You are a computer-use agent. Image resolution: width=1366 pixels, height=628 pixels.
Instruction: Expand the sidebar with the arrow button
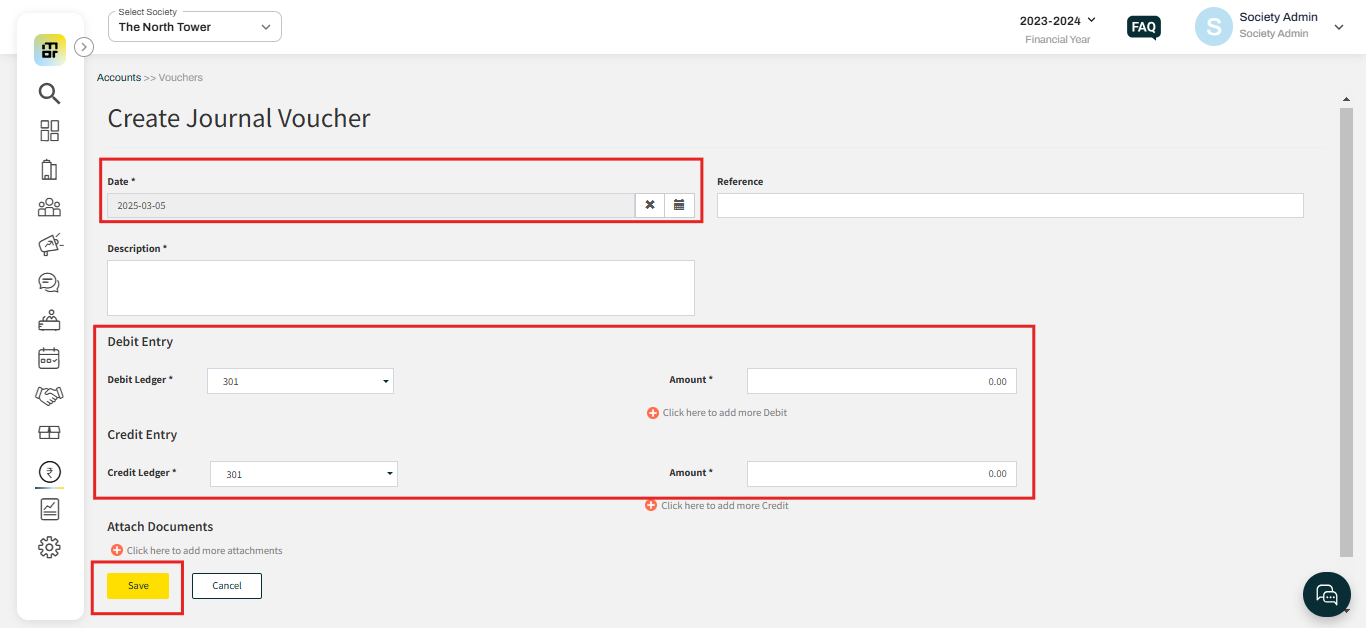point(84,46)
